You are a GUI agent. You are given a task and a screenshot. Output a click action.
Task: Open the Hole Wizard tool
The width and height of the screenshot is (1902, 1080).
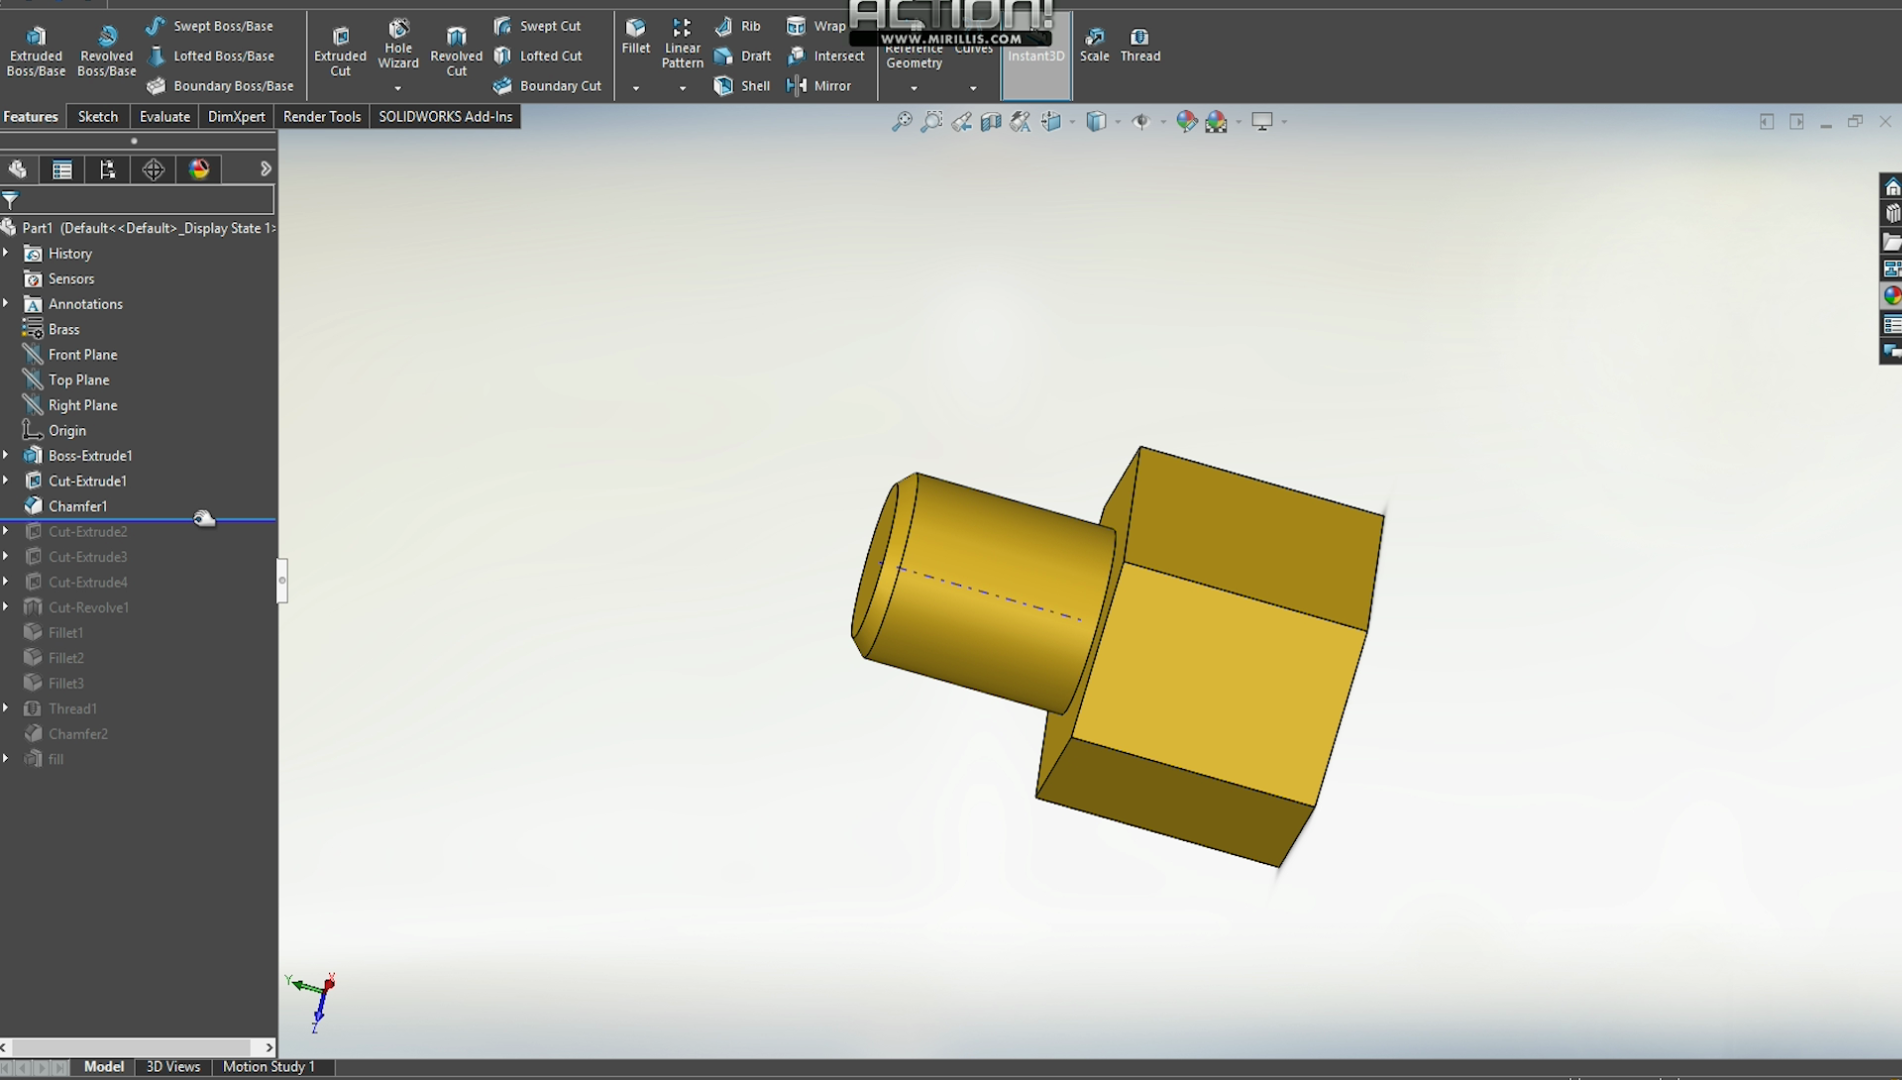tap(398, 45)
